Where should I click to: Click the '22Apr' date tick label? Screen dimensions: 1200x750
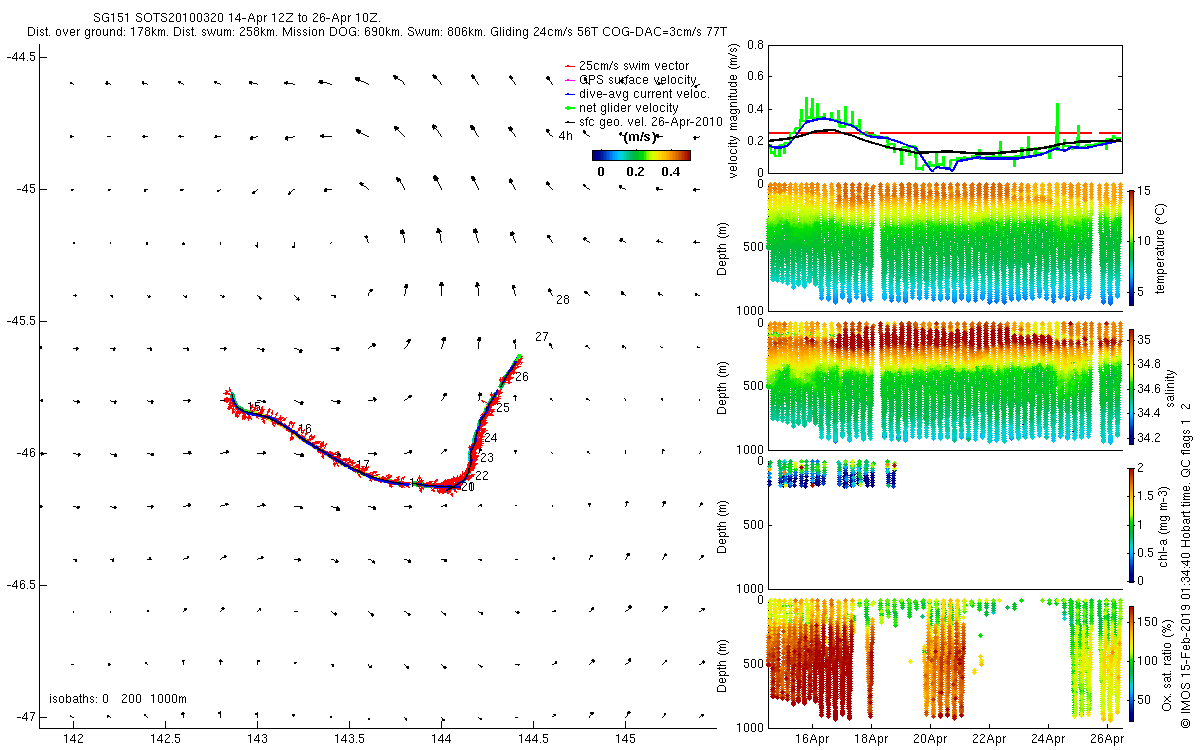pos(989,739)
